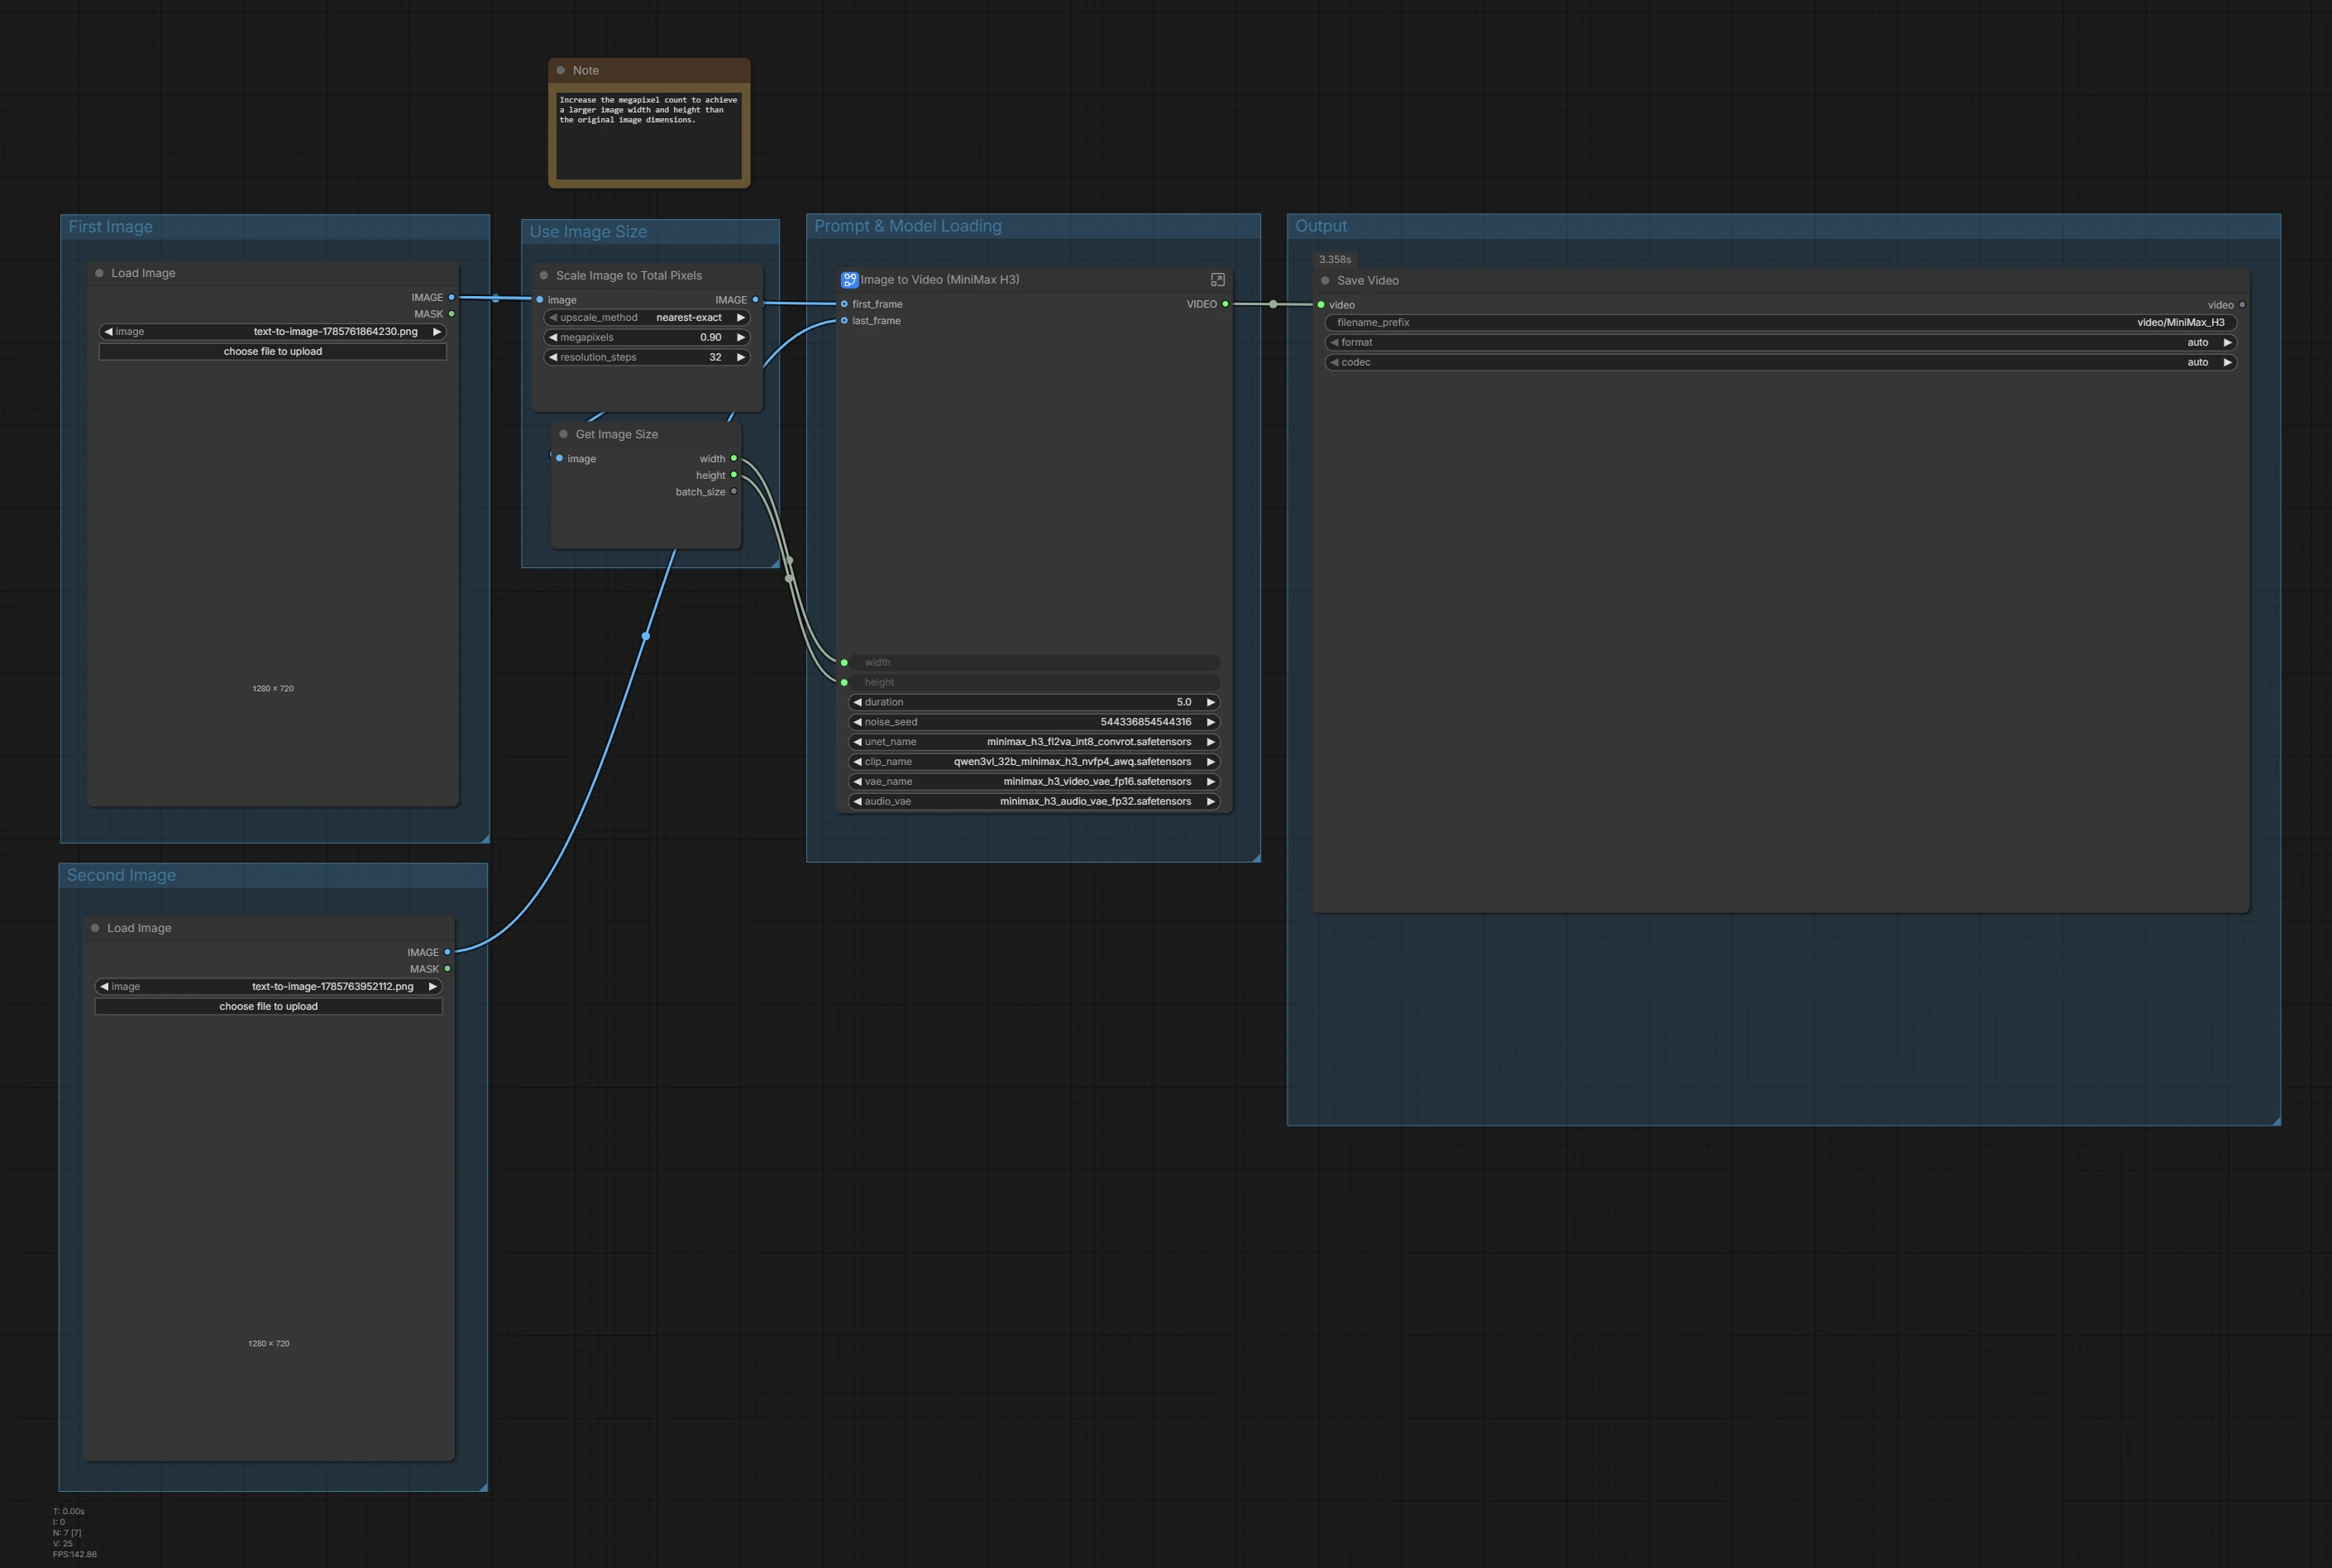2332x1568 pixels.
Task: Click the VIDEO output port on Image to Video
Action: [x=1225, y=304]
